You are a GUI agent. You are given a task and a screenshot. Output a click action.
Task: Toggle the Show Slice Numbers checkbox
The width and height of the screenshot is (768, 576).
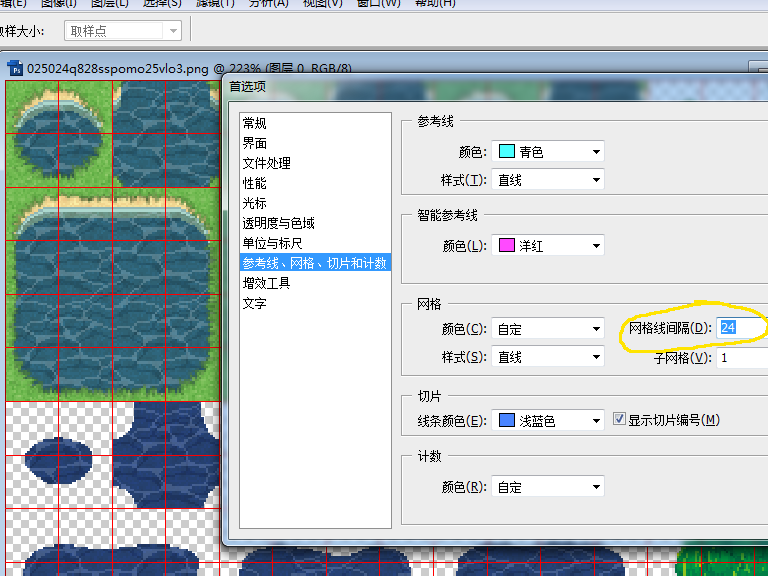pos(619,419)
